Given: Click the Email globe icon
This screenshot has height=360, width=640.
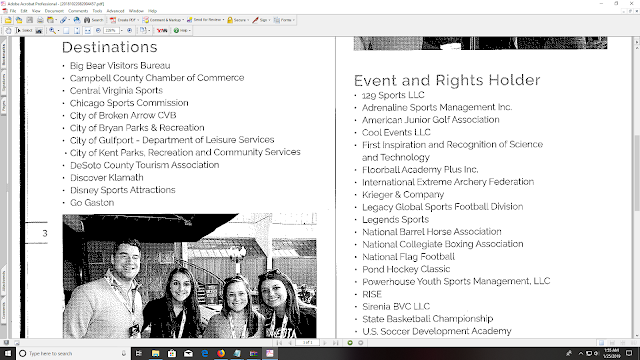Looking at the screenshot, I should tap(77, 20).
